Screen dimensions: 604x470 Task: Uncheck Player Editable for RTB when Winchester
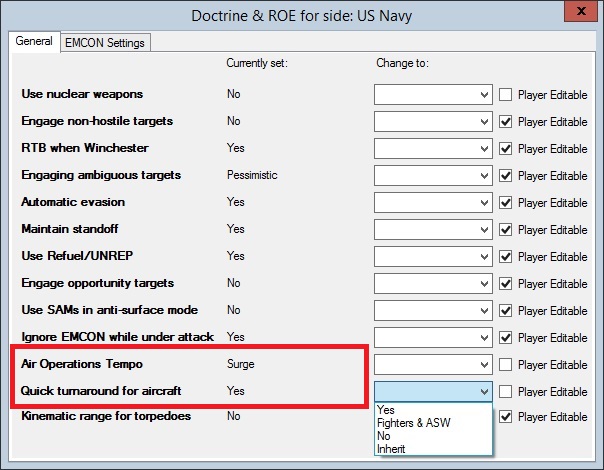pos(505,149)
